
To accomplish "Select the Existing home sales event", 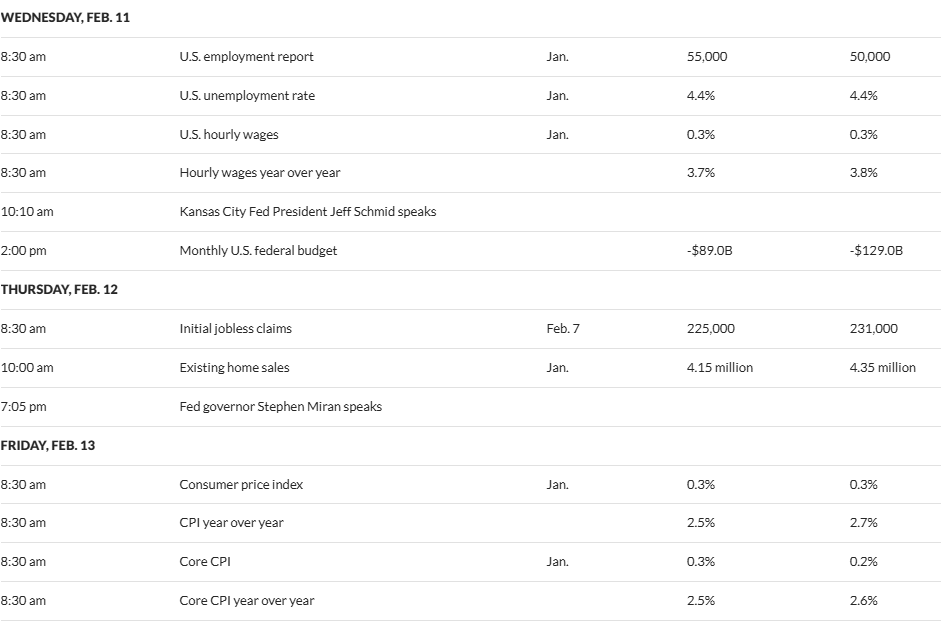I will click(x=234, y=368).
